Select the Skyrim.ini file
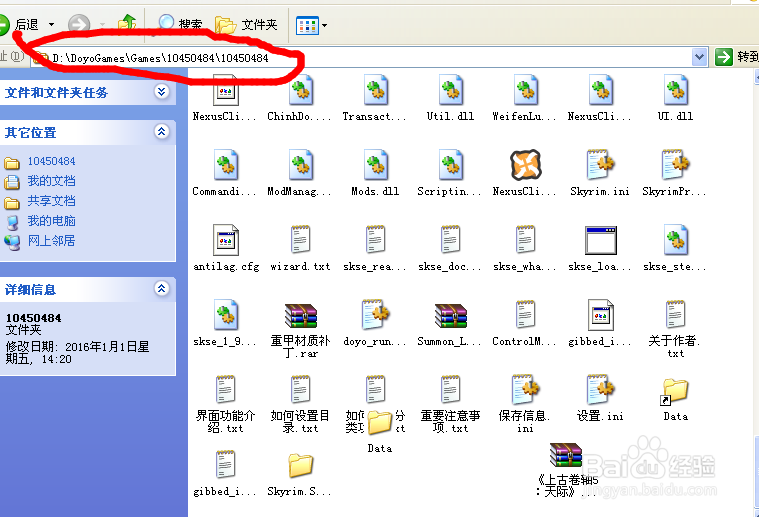 pos(600,173)
